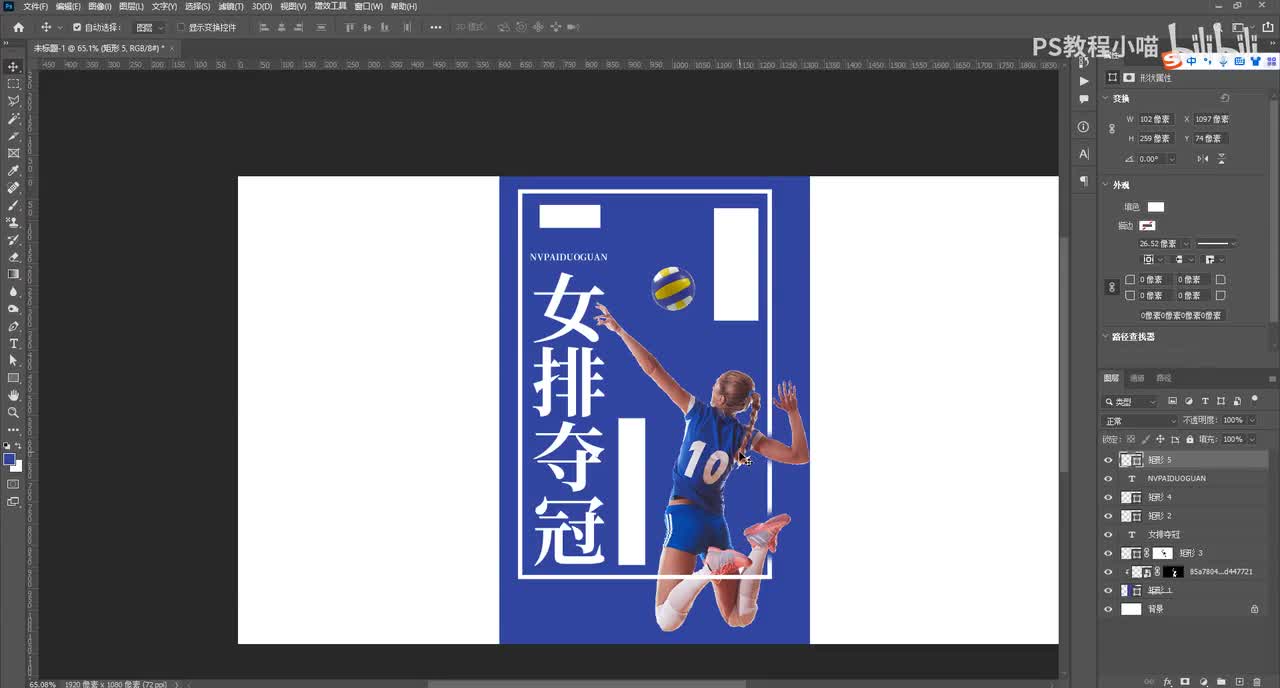Flip horizontally icon in Transform section
The height and width of the screenshot is (688, 1280).
(x=1203, y=159)
